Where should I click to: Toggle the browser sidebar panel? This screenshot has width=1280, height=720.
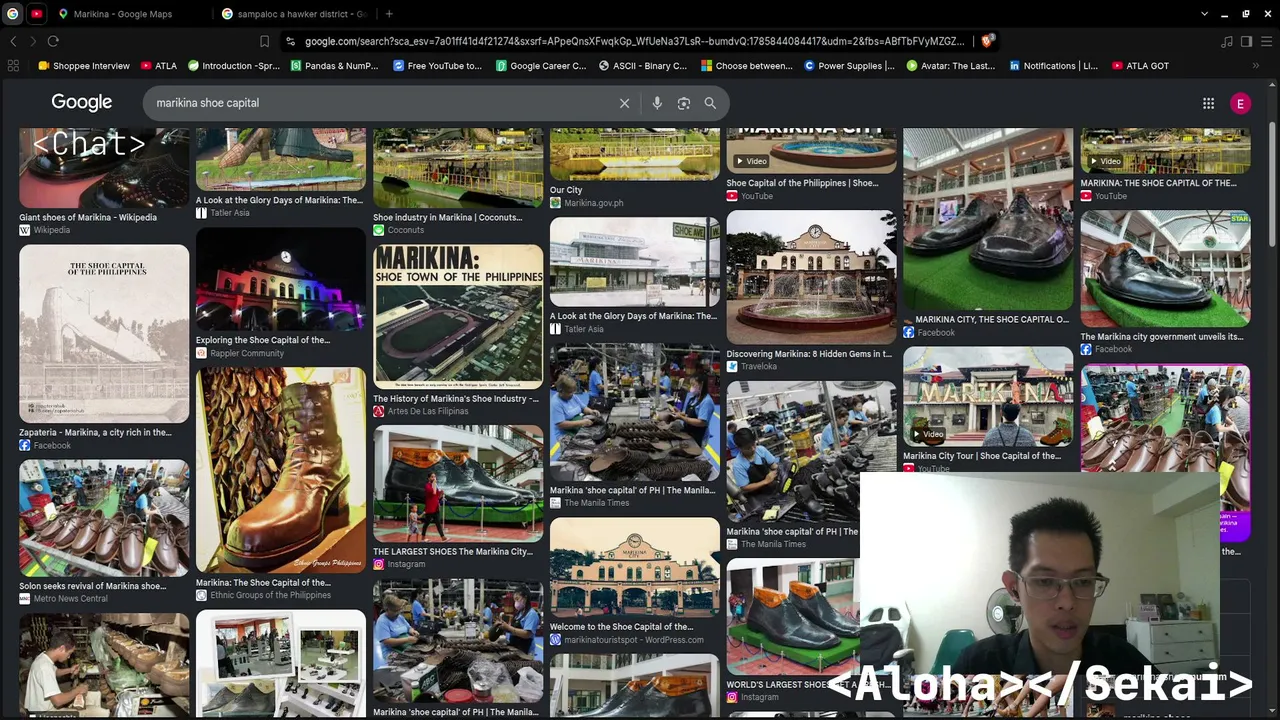click(x=1246, y=41)
